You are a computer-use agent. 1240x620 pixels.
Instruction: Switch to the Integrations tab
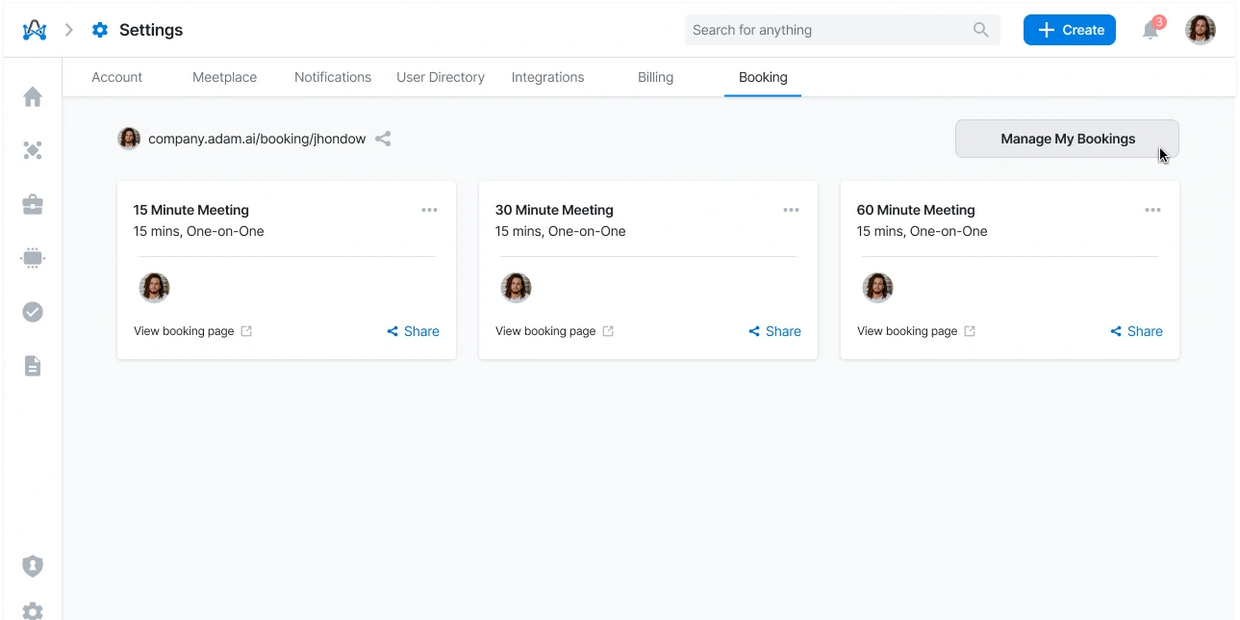(x=547, y=77)
